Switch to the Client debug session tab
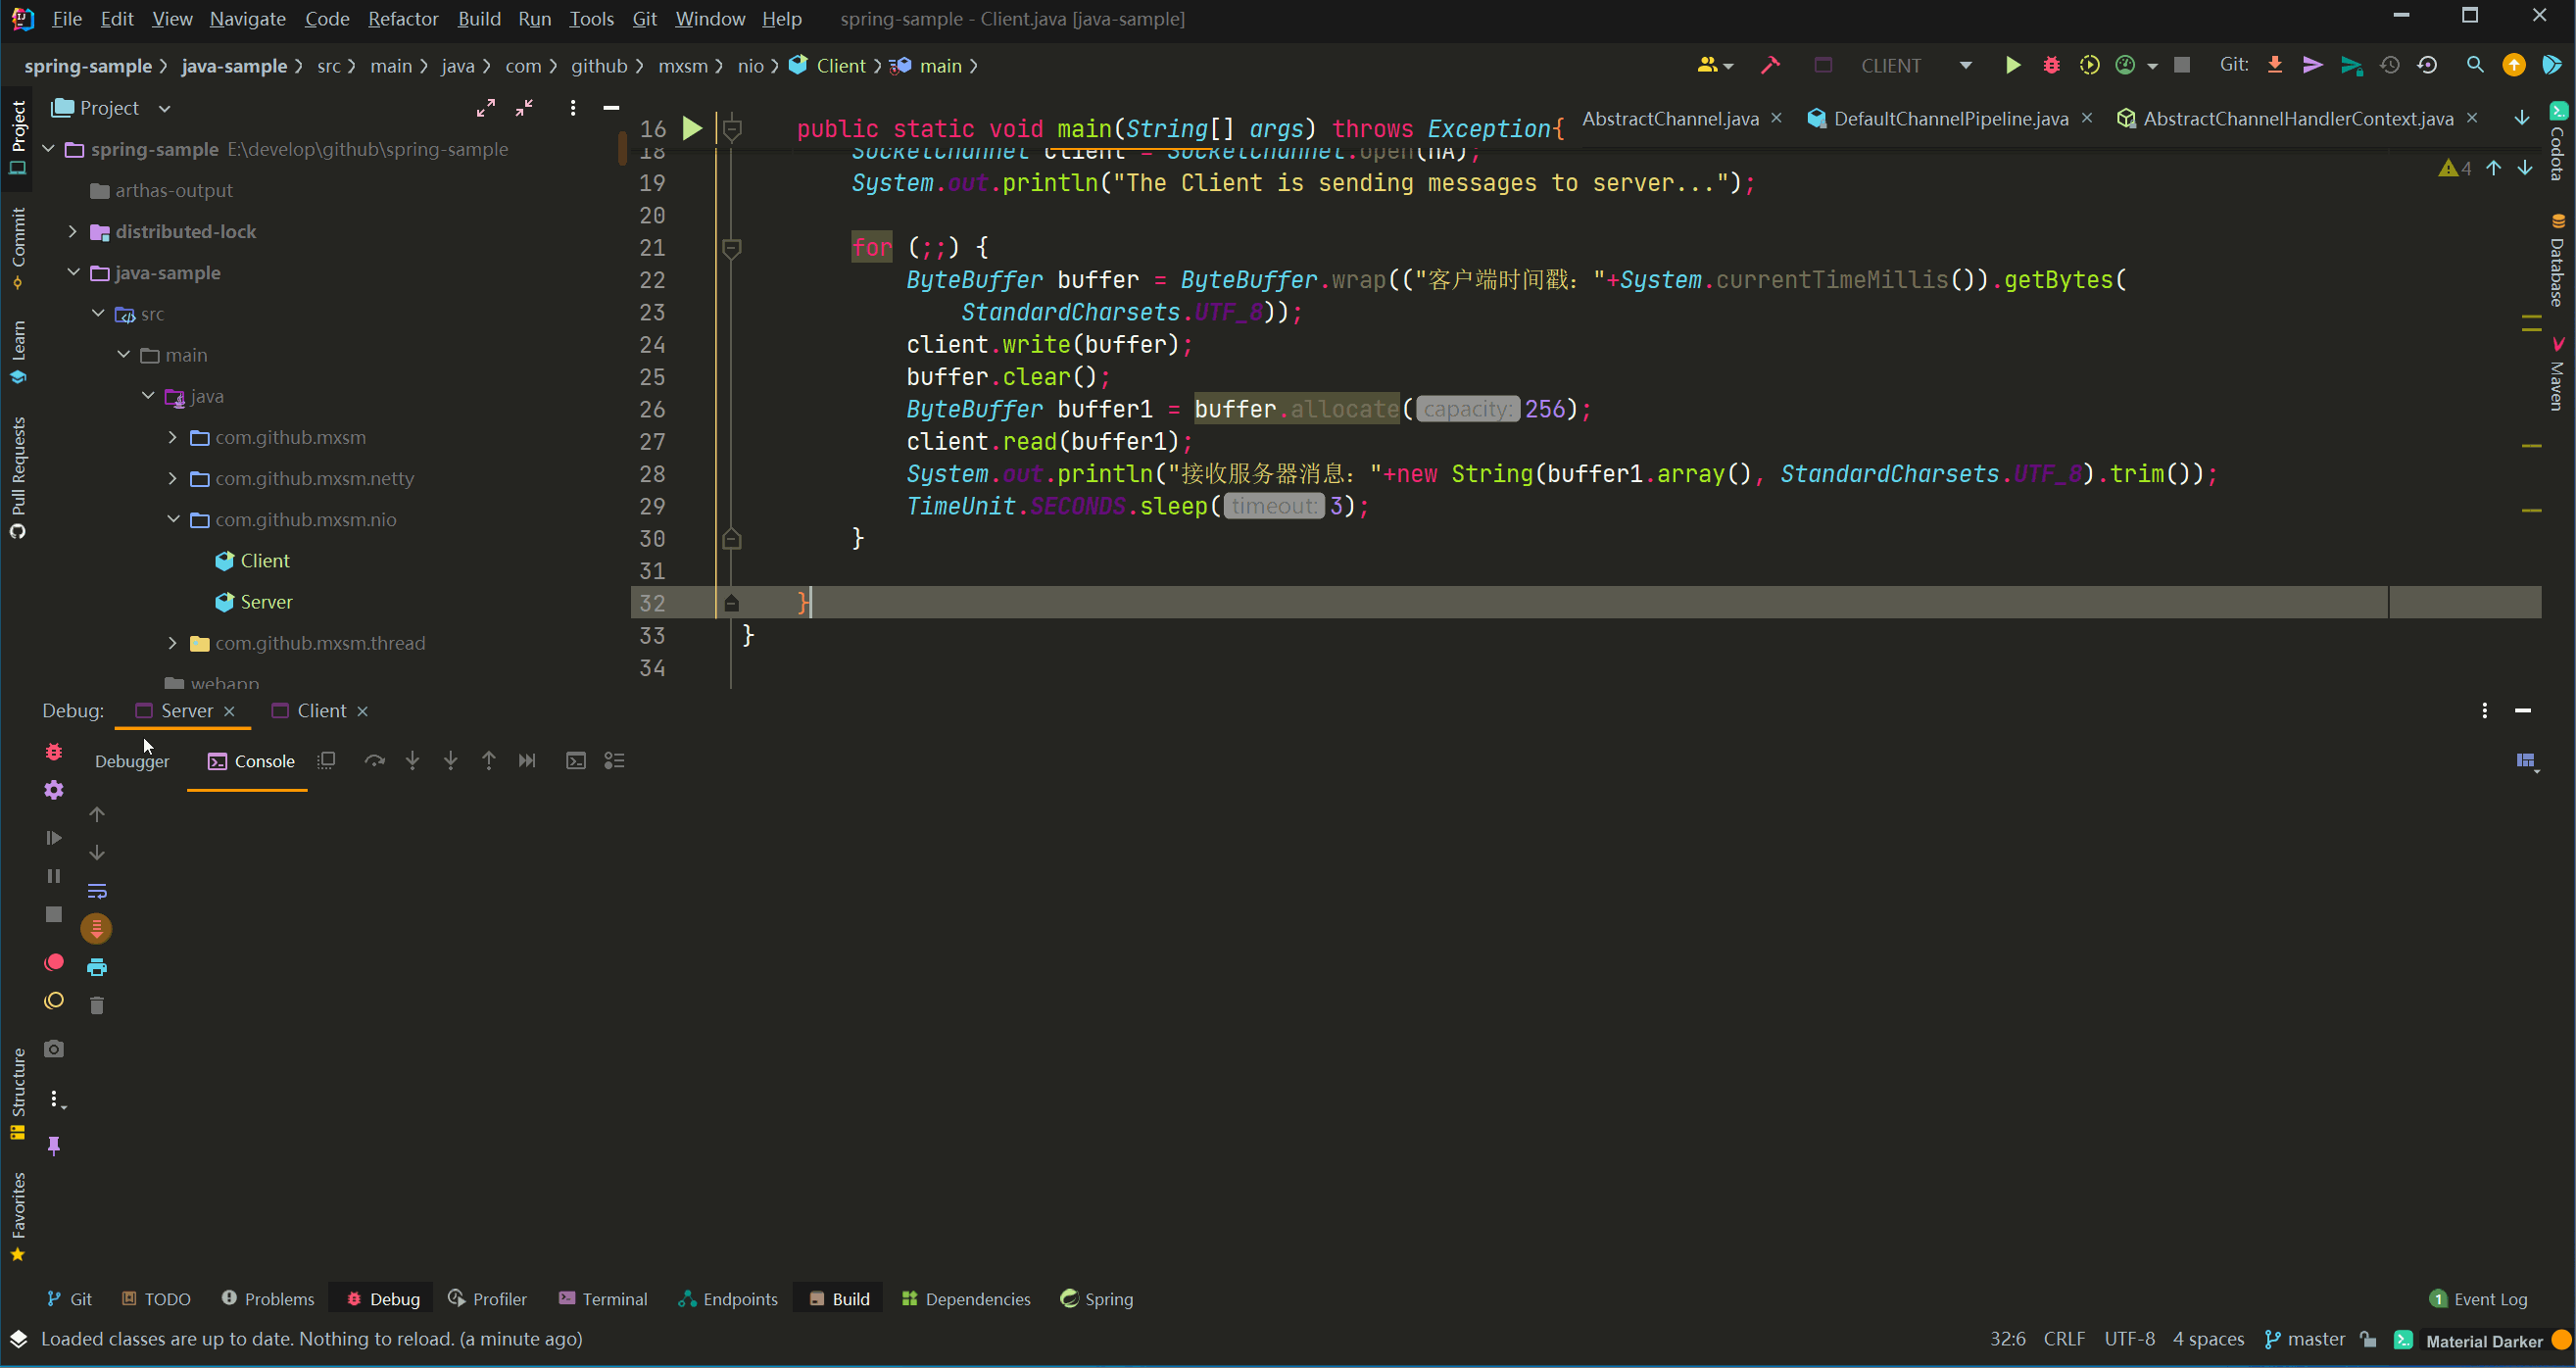 tap(321, 710)
